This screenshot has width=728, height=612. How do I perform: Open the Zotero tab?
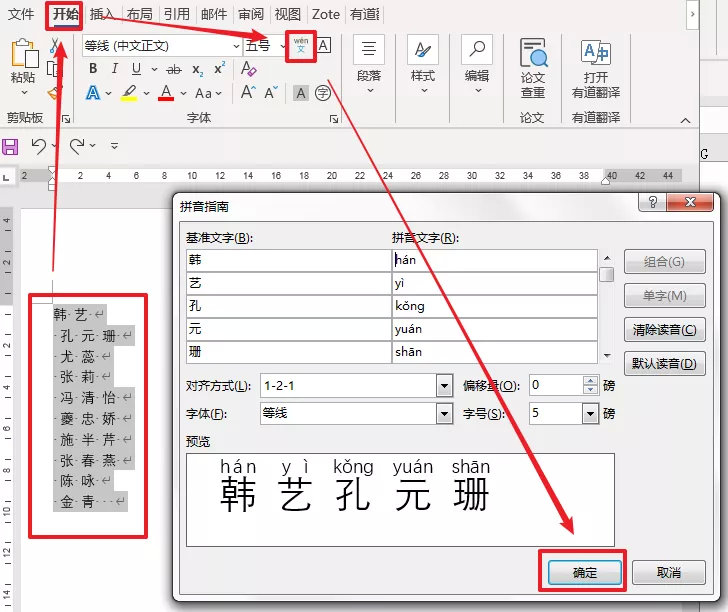[326, 14]
